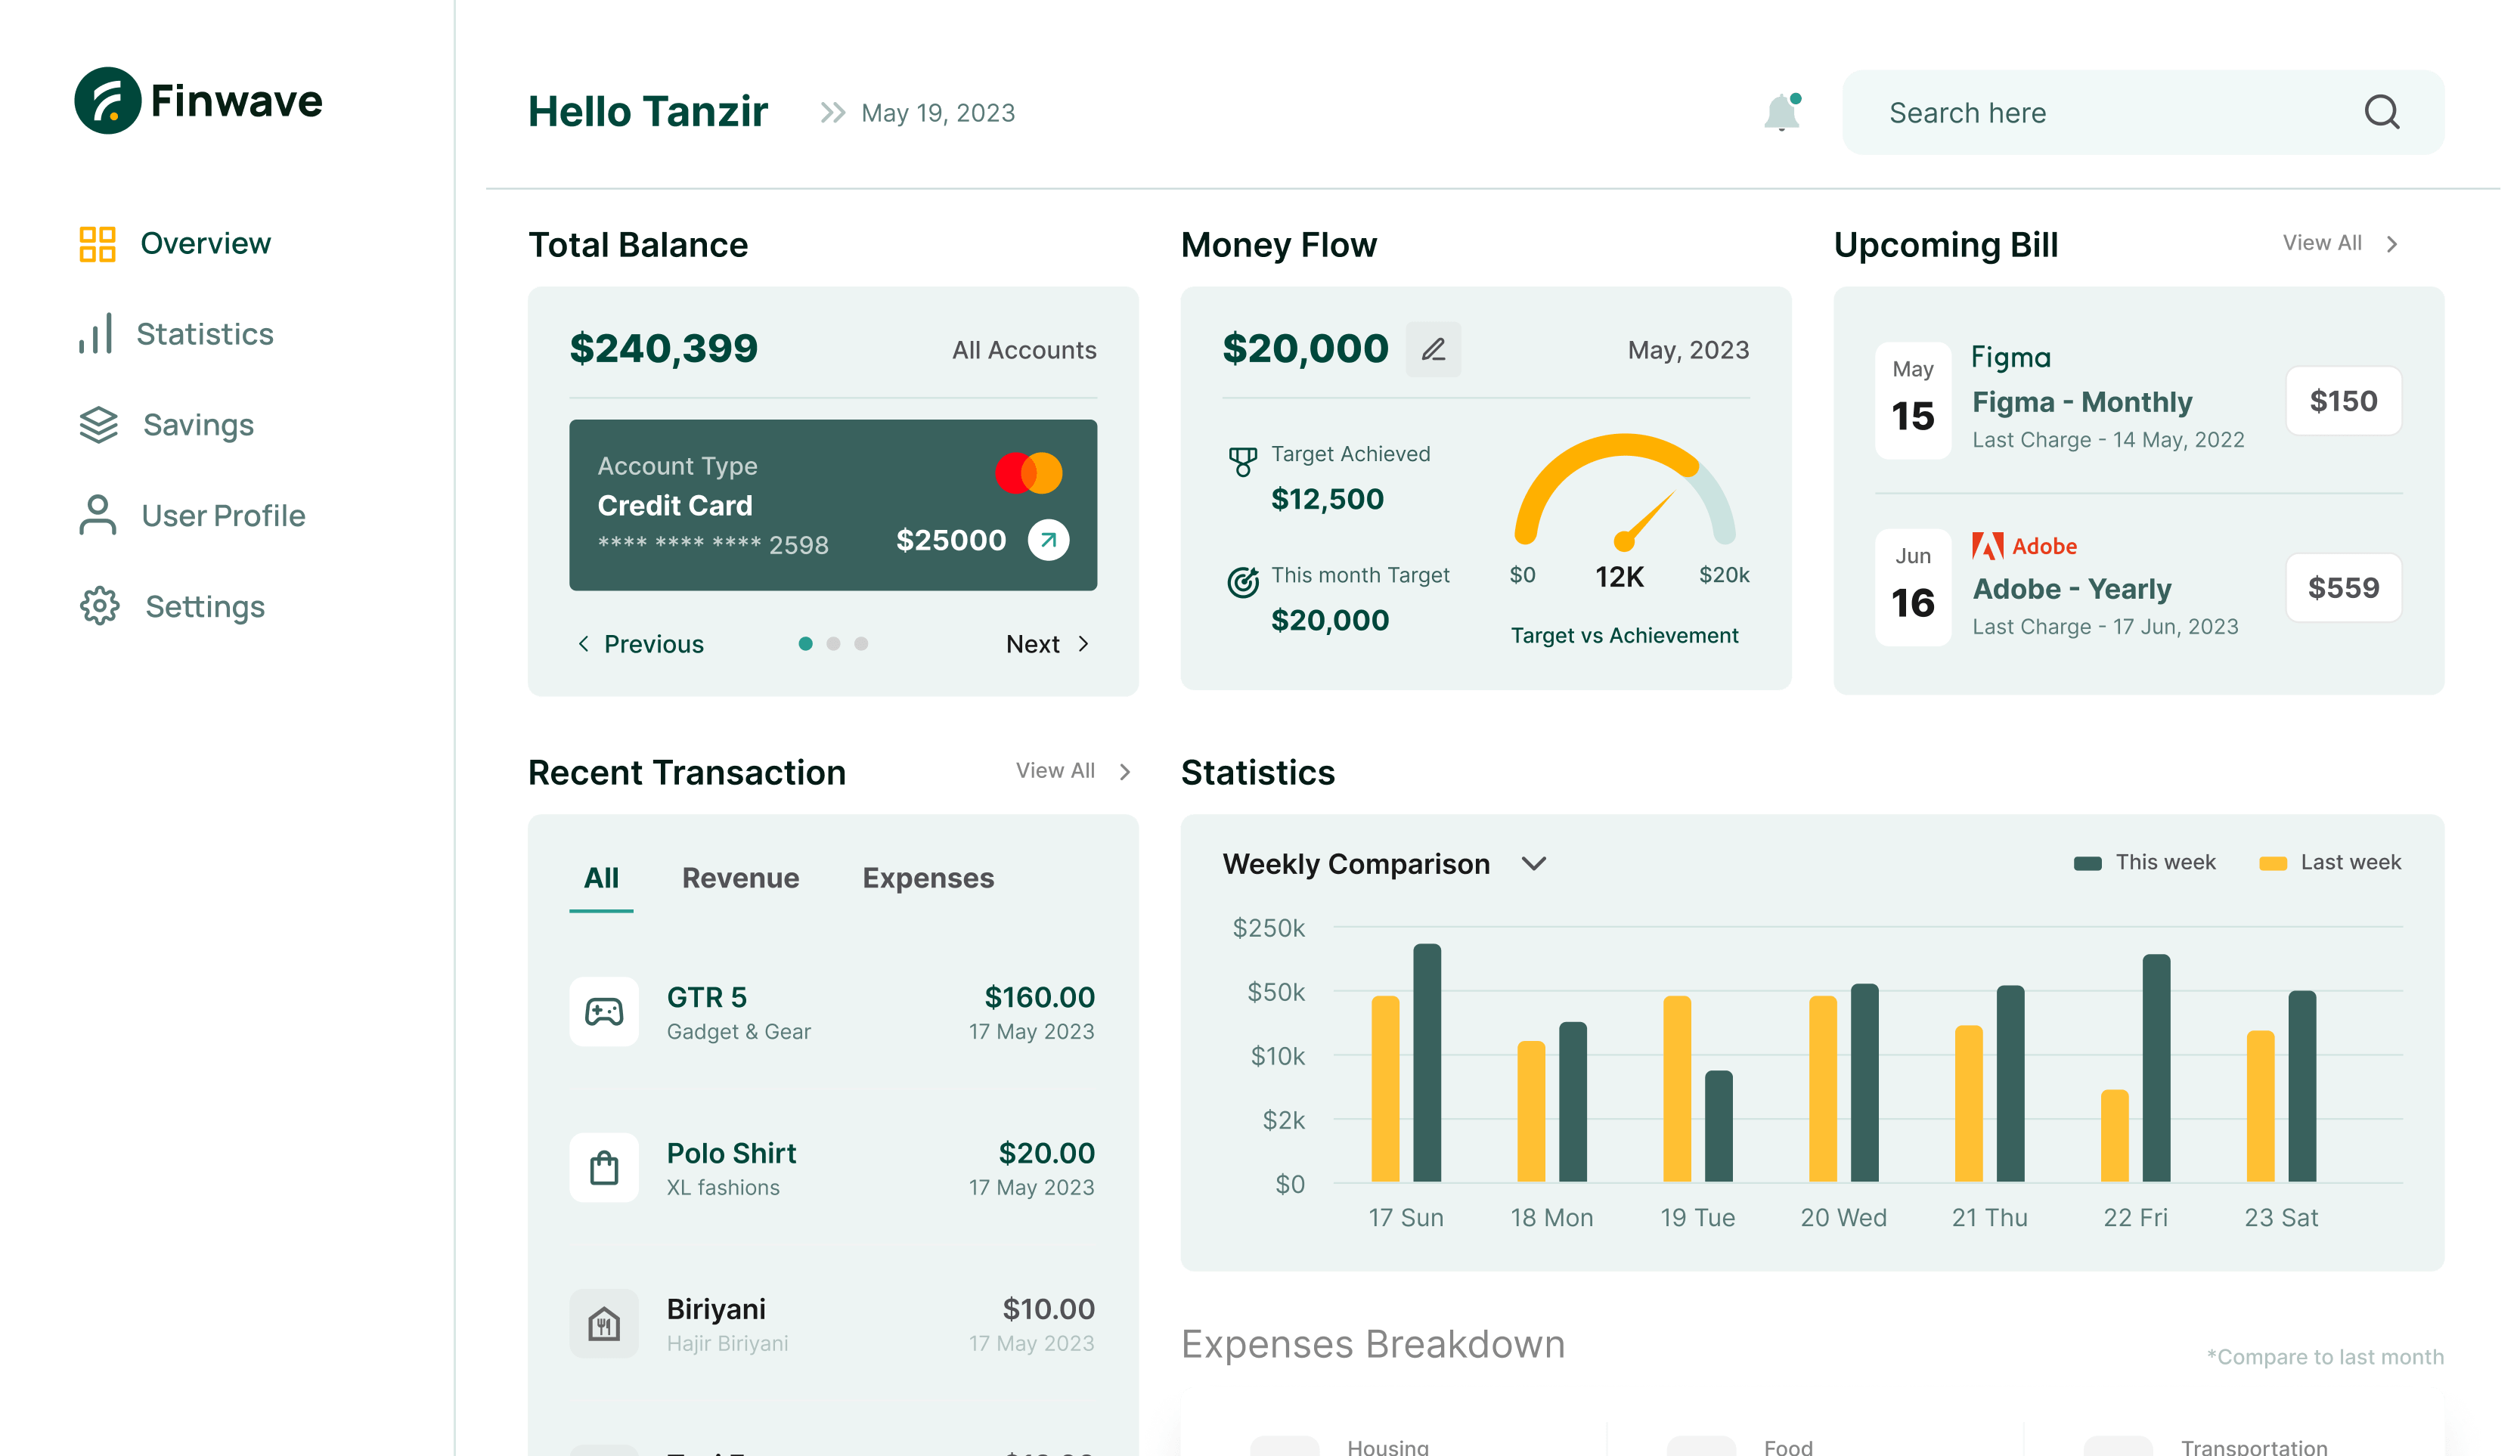2520x1456 pixels.
Task: Open credit card details arrow icon
Action: [1048, 540]
